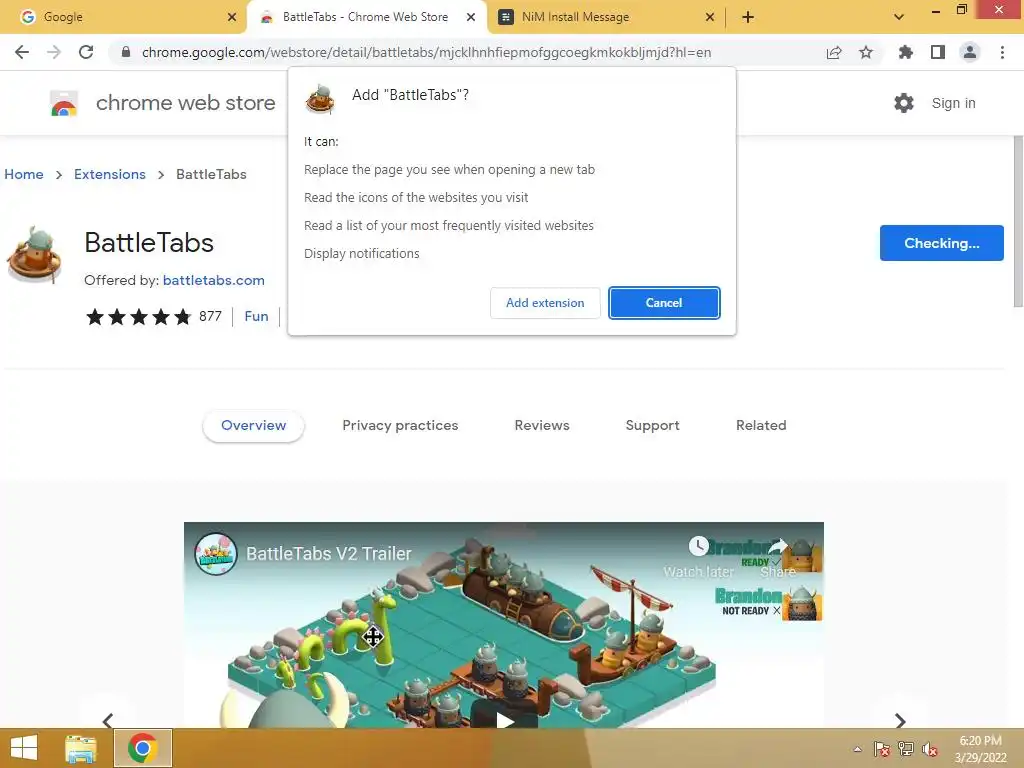Open Action Center flag icon

(881, 749)
